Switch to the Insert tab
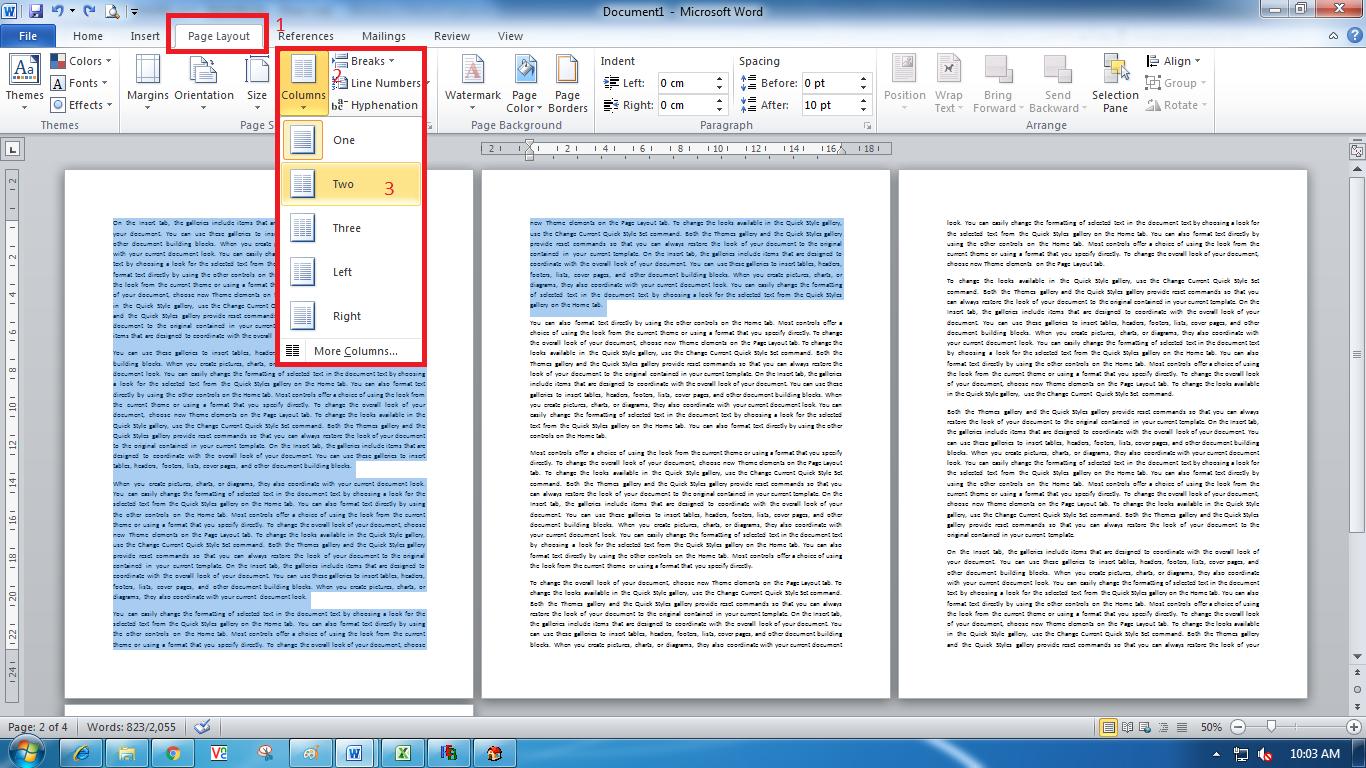The image size is (1366, 768). [145, 36]
